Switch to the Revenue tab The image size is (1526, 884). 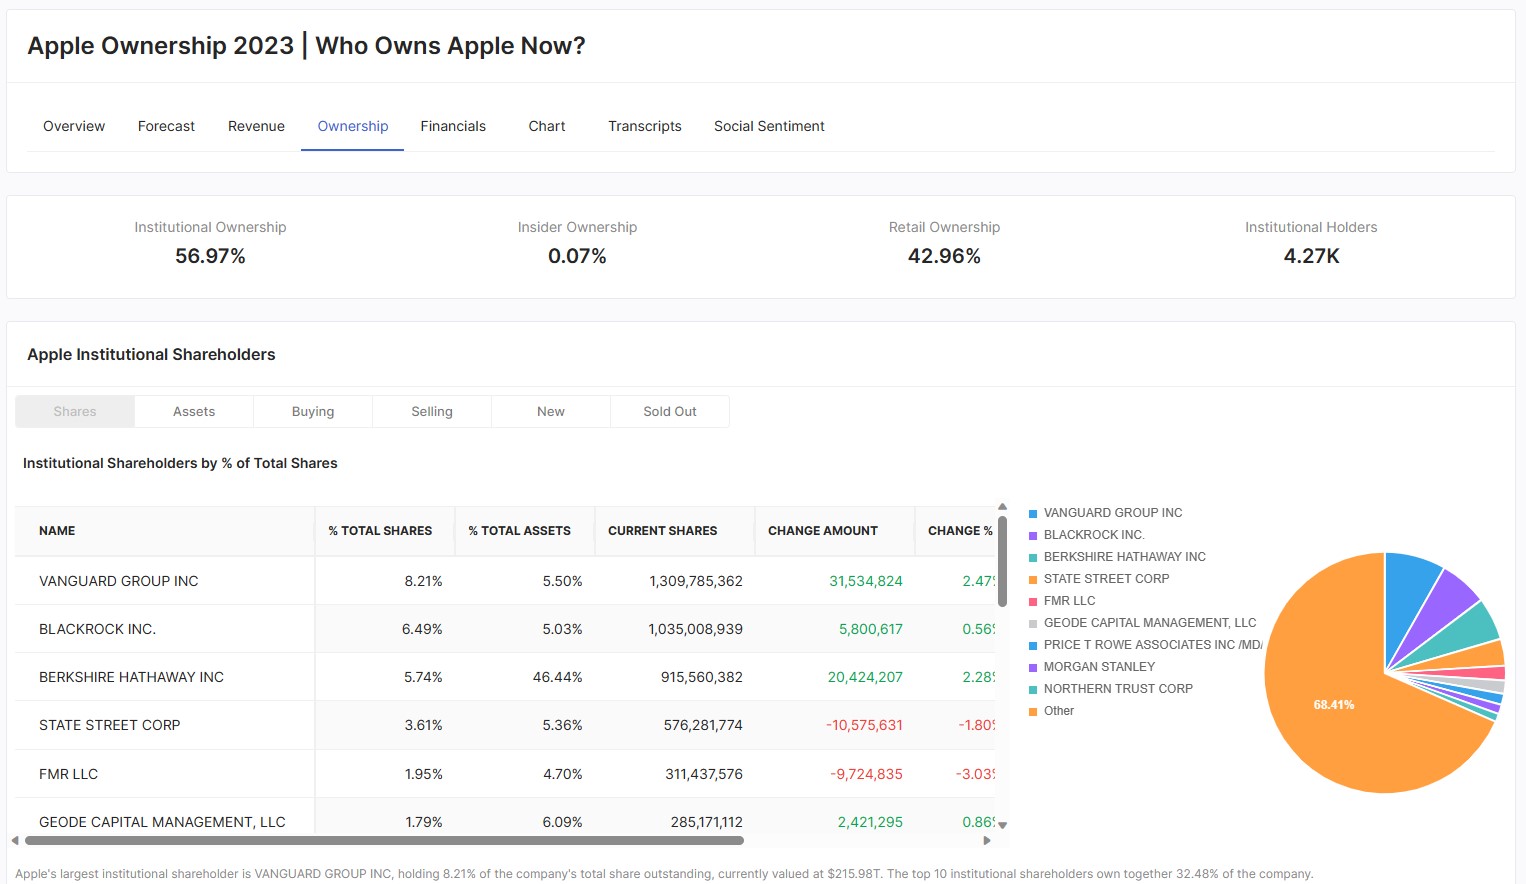(x=256, y=126)
